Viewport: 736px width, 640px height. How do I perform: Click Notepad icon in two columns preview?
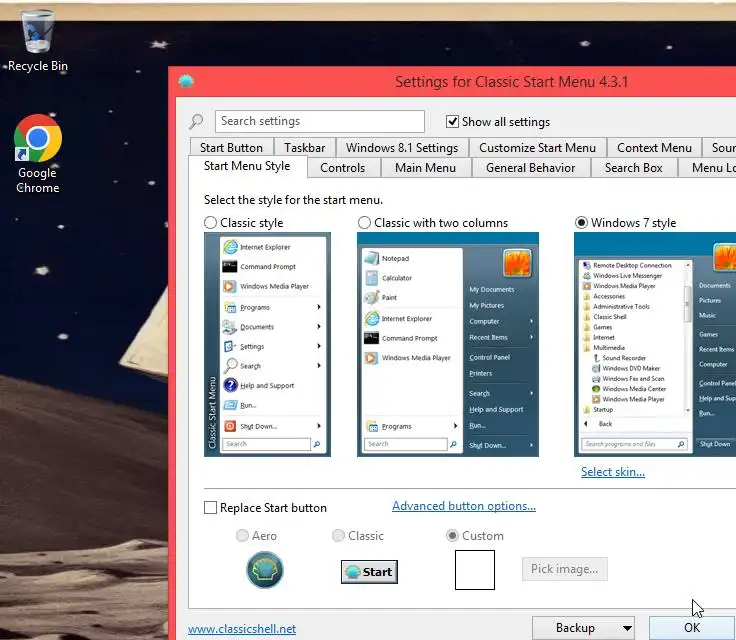[x=371, y=258]
